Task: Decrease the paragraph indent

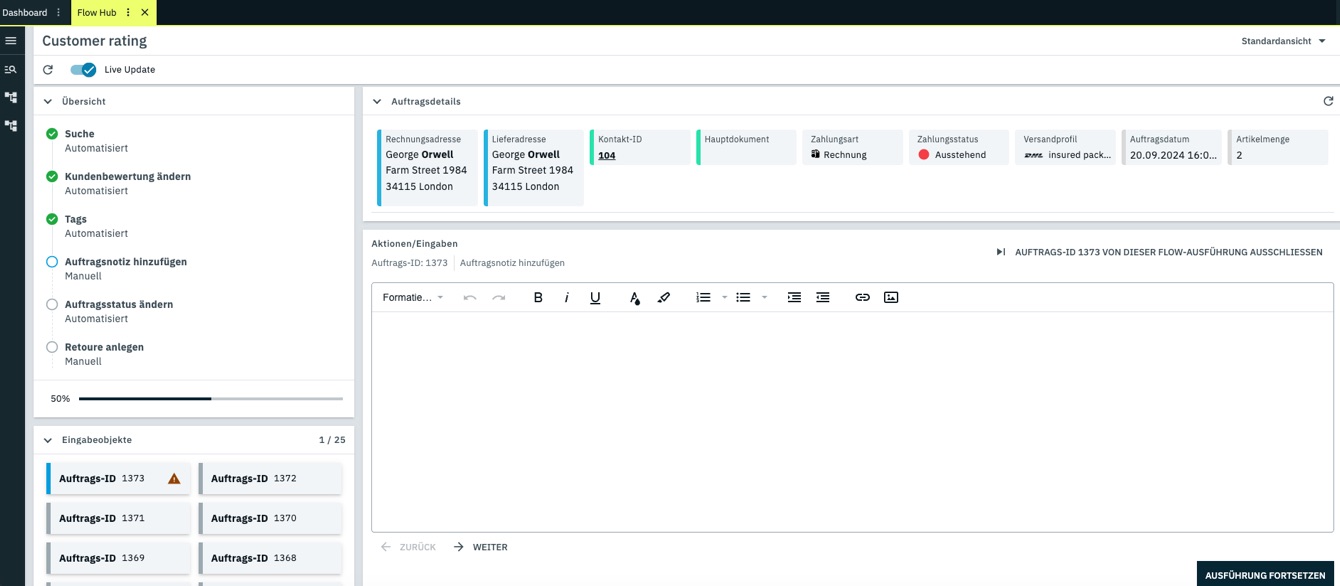Action: pyautogui.click(x=823, y=297)
